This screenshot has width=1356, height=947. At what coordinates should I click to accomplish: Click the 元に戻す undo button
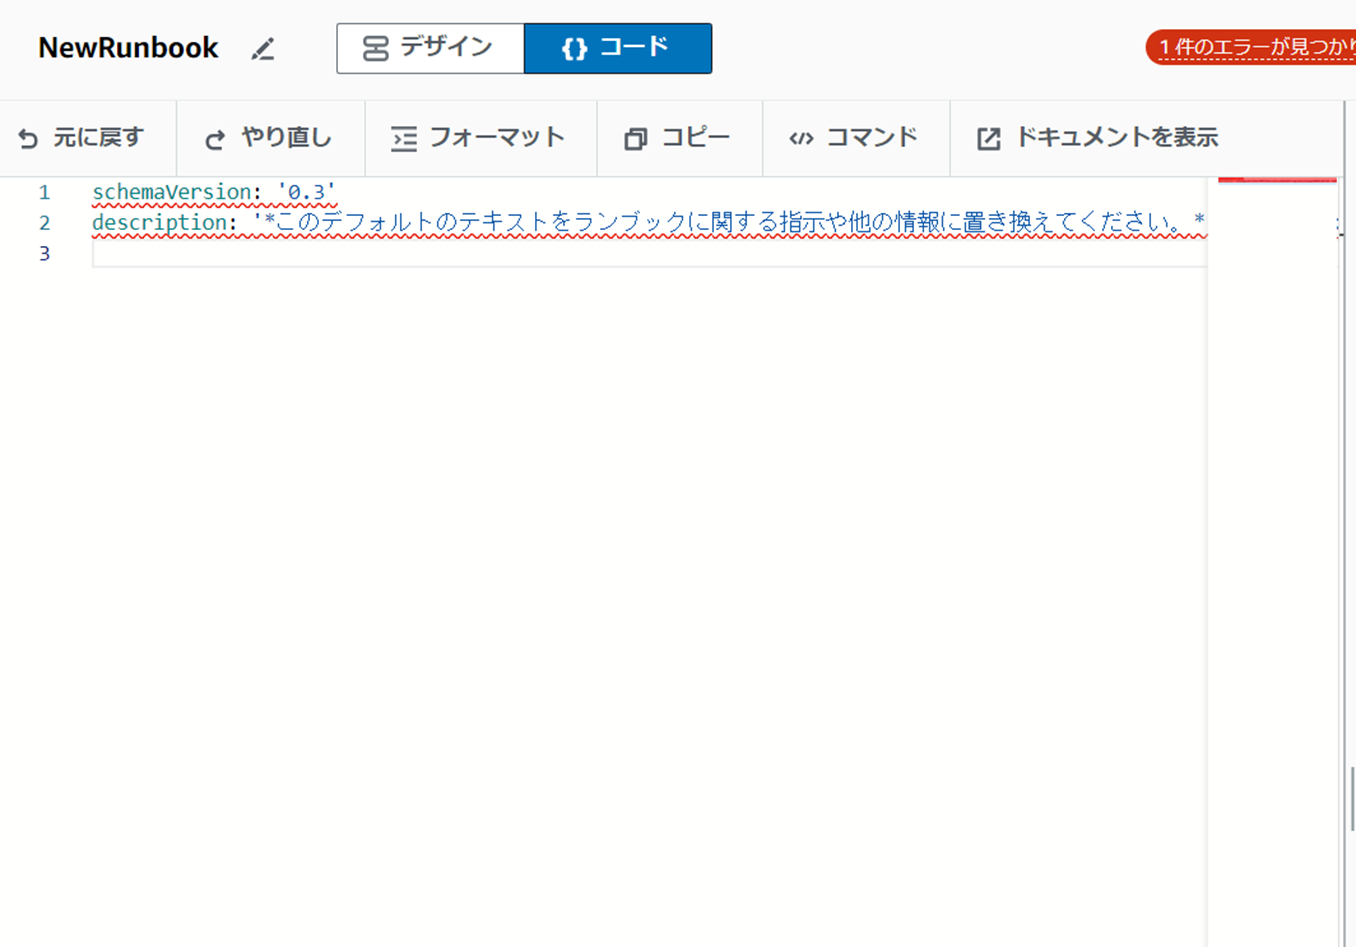tap(82, 138)
